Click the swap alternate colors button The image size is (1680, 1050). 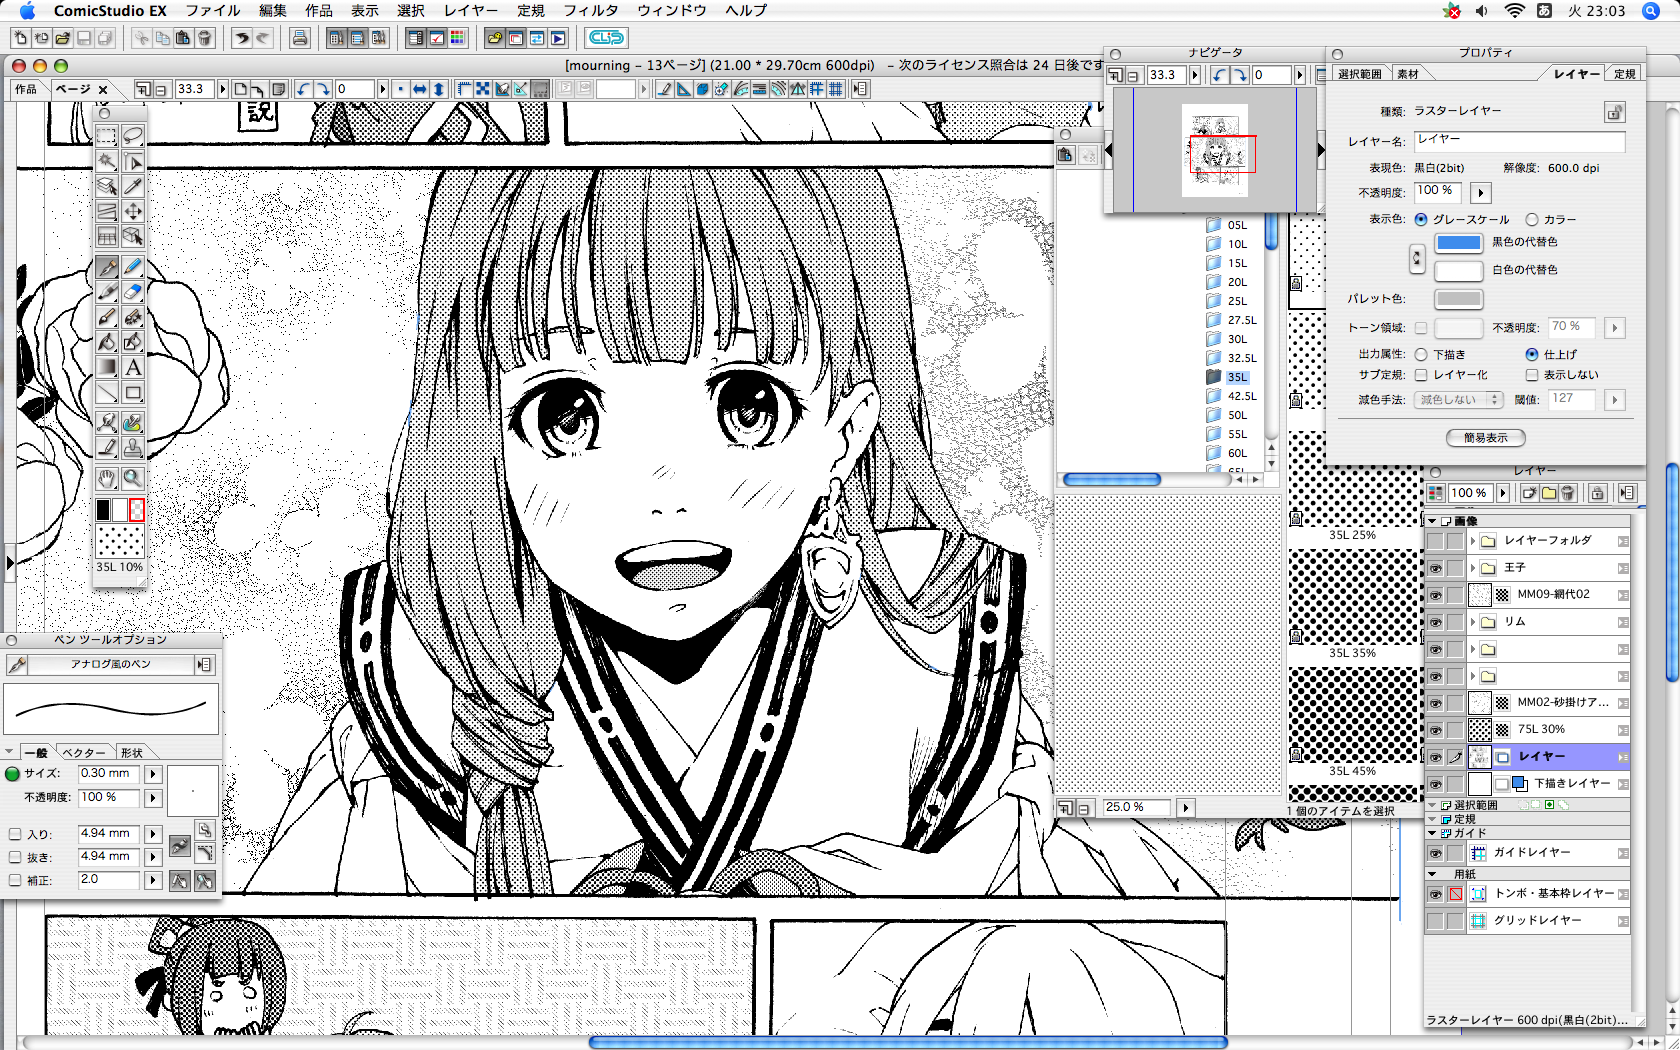click(1417, 258)
